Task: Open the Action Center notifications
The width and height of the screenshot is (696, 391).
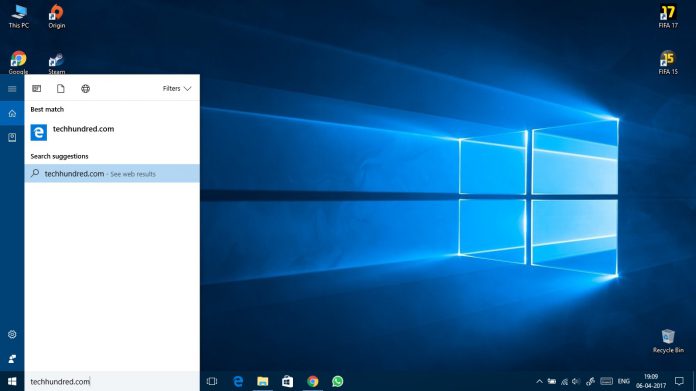Action: tap(679, 381)
